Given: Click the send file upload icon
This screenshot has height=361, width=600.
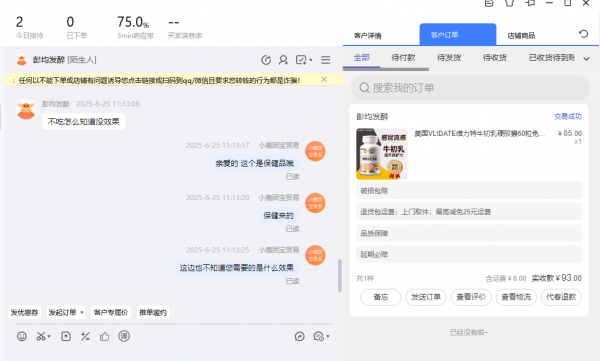Looking at the screenshot, I should [66, 336].
